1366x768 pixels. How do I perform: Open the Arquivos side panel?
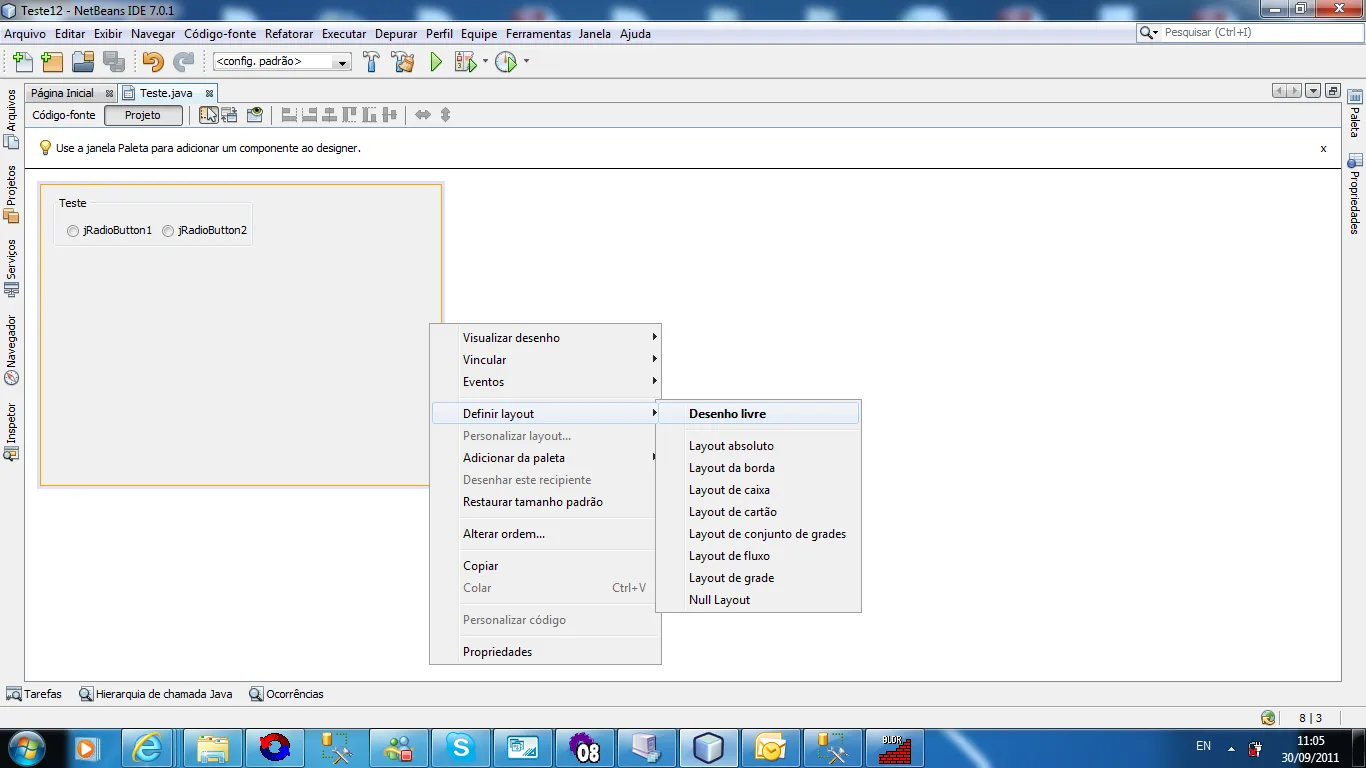pos(12,119)
